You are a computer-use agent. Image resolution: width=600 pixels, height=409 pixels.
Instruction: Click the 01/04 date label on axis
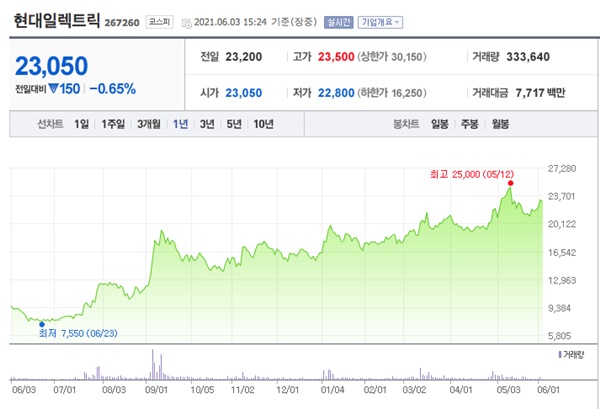(332, 390)
